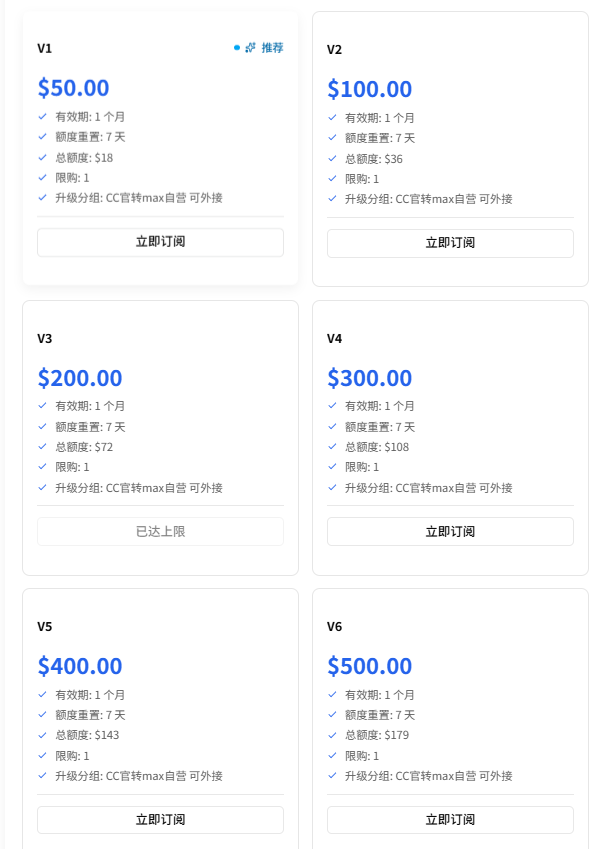Subscribe to the V1 $50.00 plan
Viewport: 592px width, 849px height.
(160, 242)
